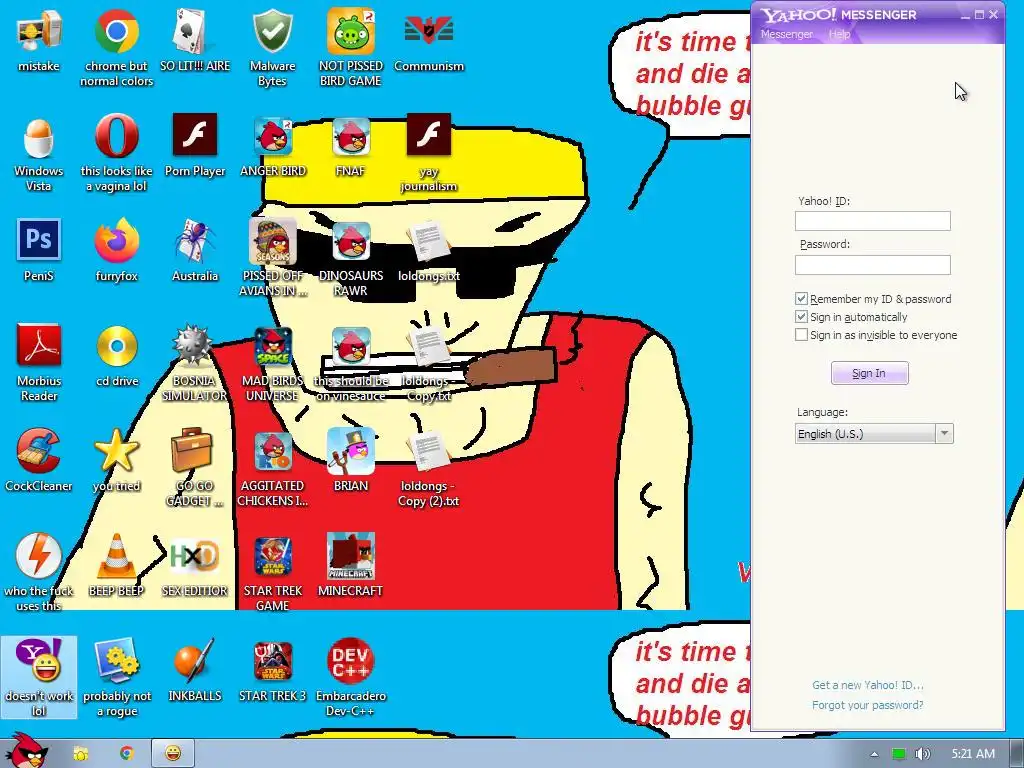The height and width of the screenshot is (768, 1024).
Task: Uncheck 'Sign in automatically' checkbox
Action: coord(801,317)
